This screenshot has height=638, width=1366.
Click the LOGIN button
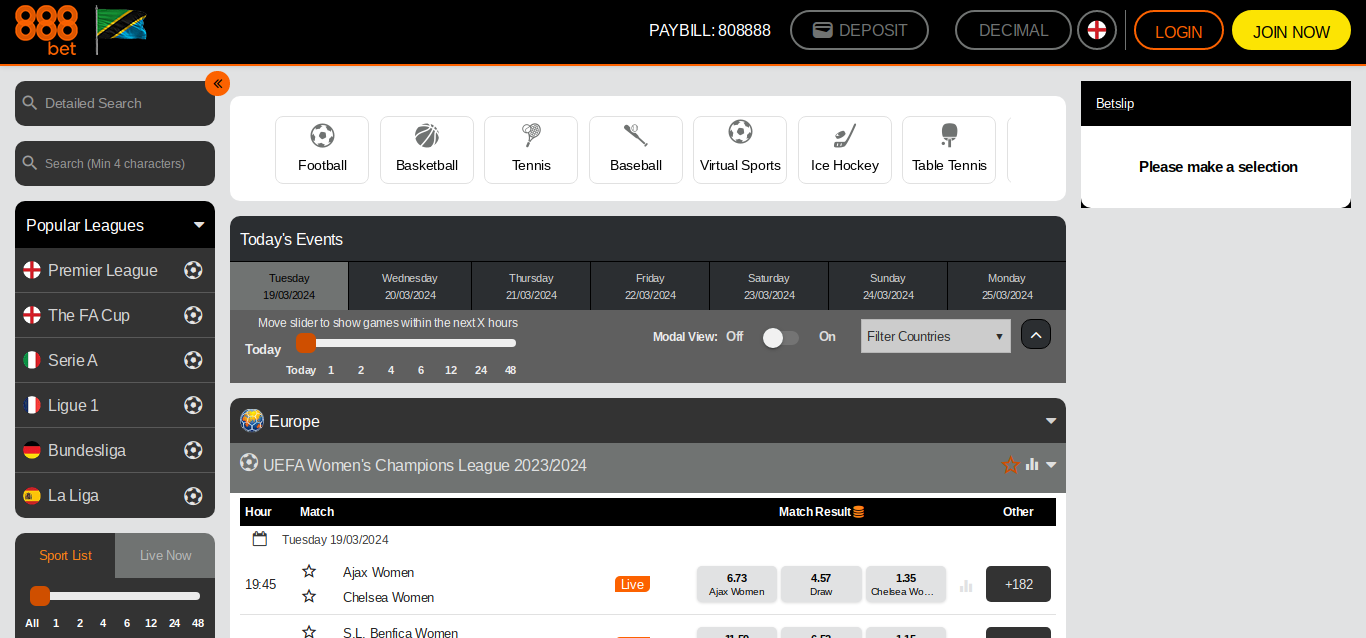[x=1179, y=31]
